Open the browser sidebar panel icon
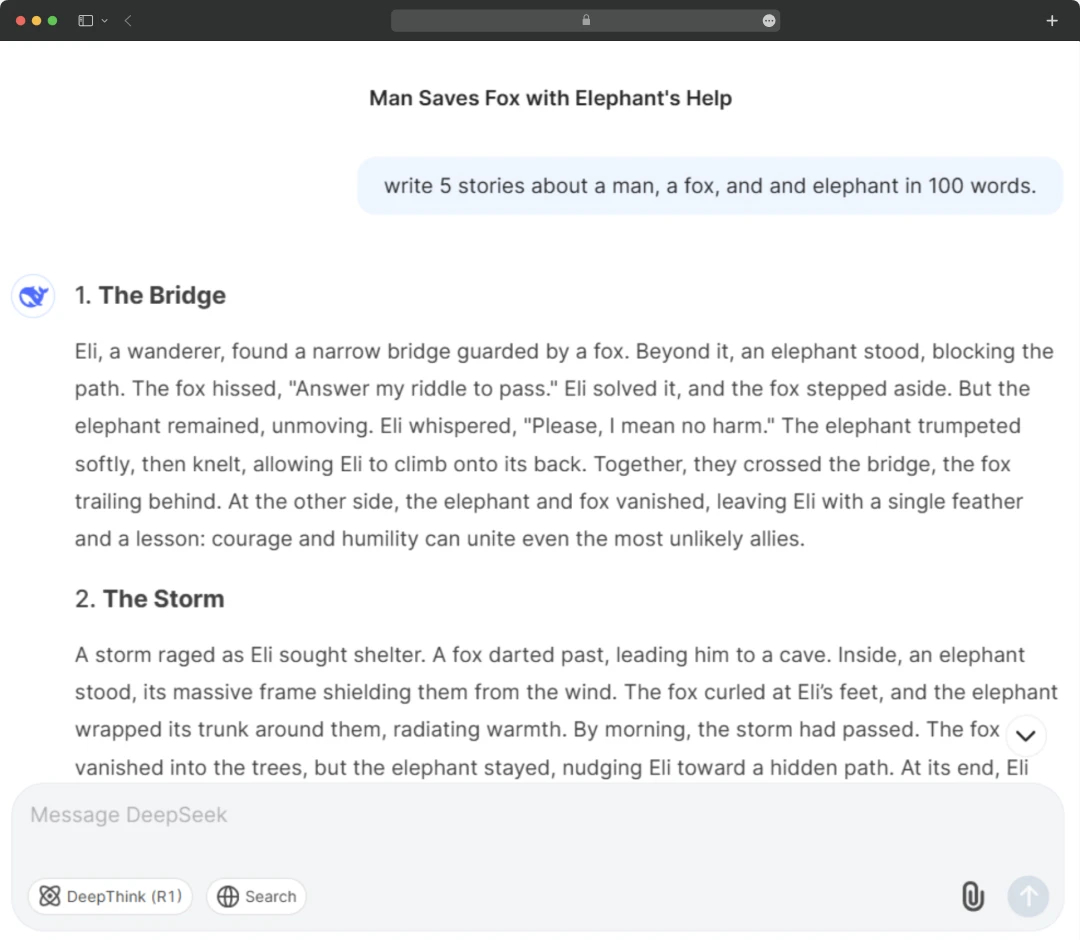 click(84, 20)
